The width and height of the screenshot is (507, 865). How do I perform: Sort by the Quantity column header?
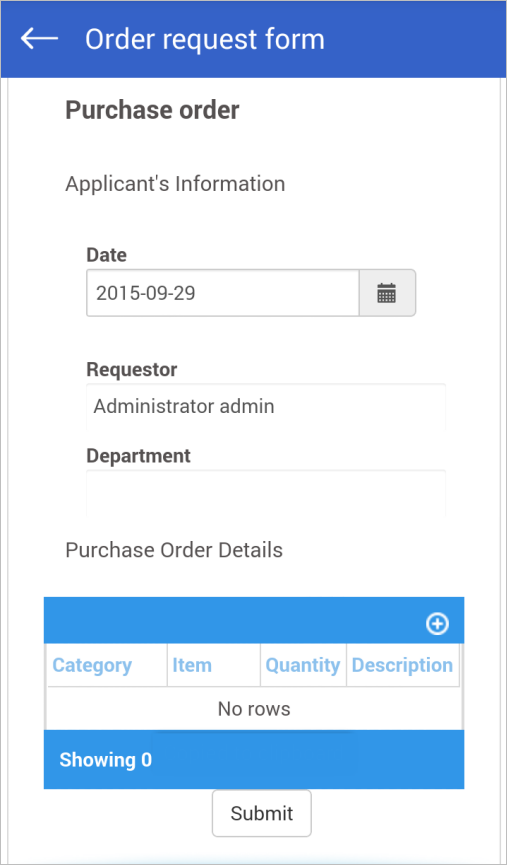(x=303, y=665)
